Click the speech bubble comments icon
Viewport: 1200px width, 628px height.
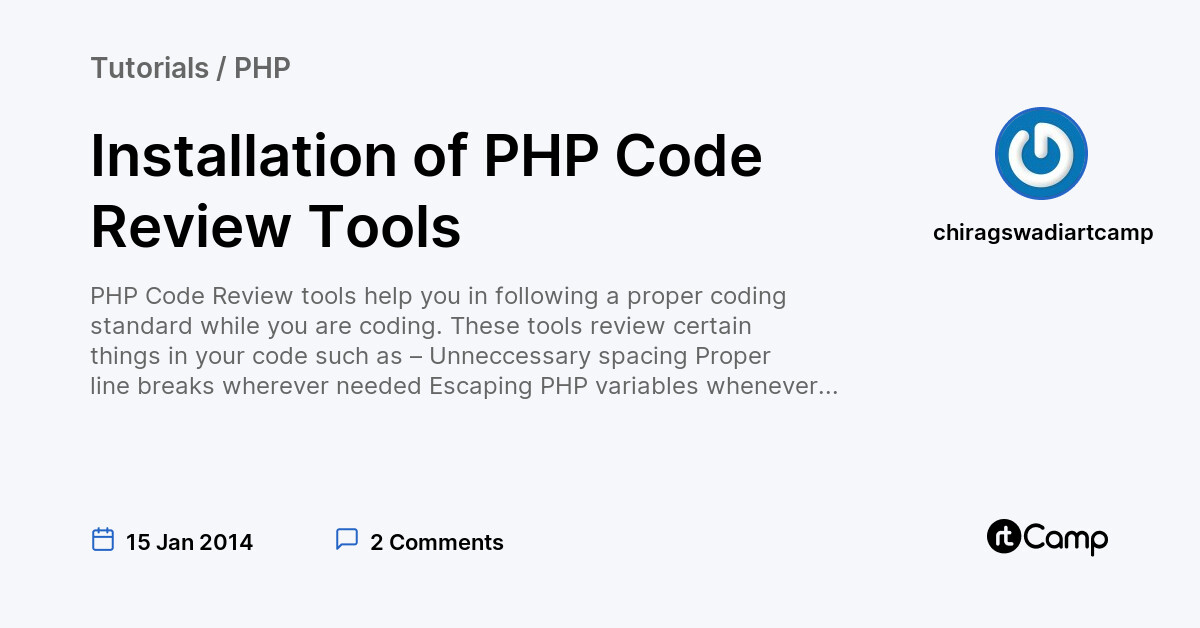(x=347, y=540)
